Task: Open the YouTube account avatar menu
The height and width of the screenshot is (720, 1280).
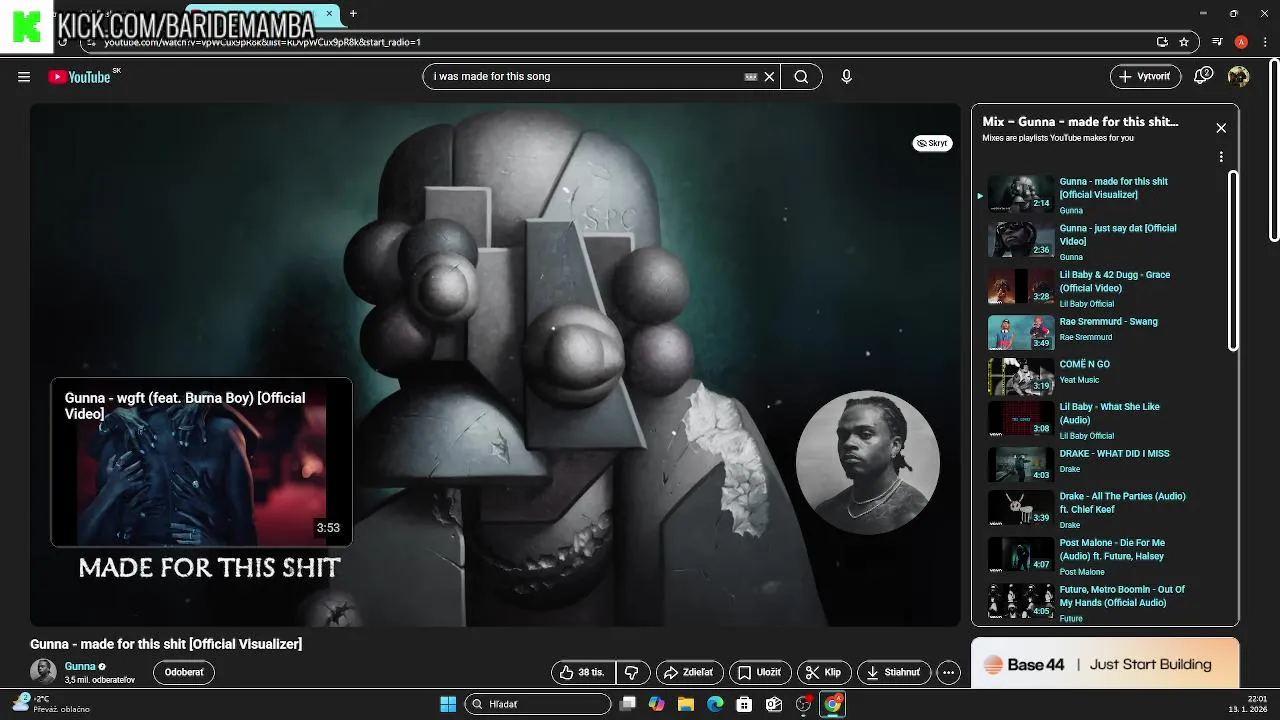Action: [1239, 77]
